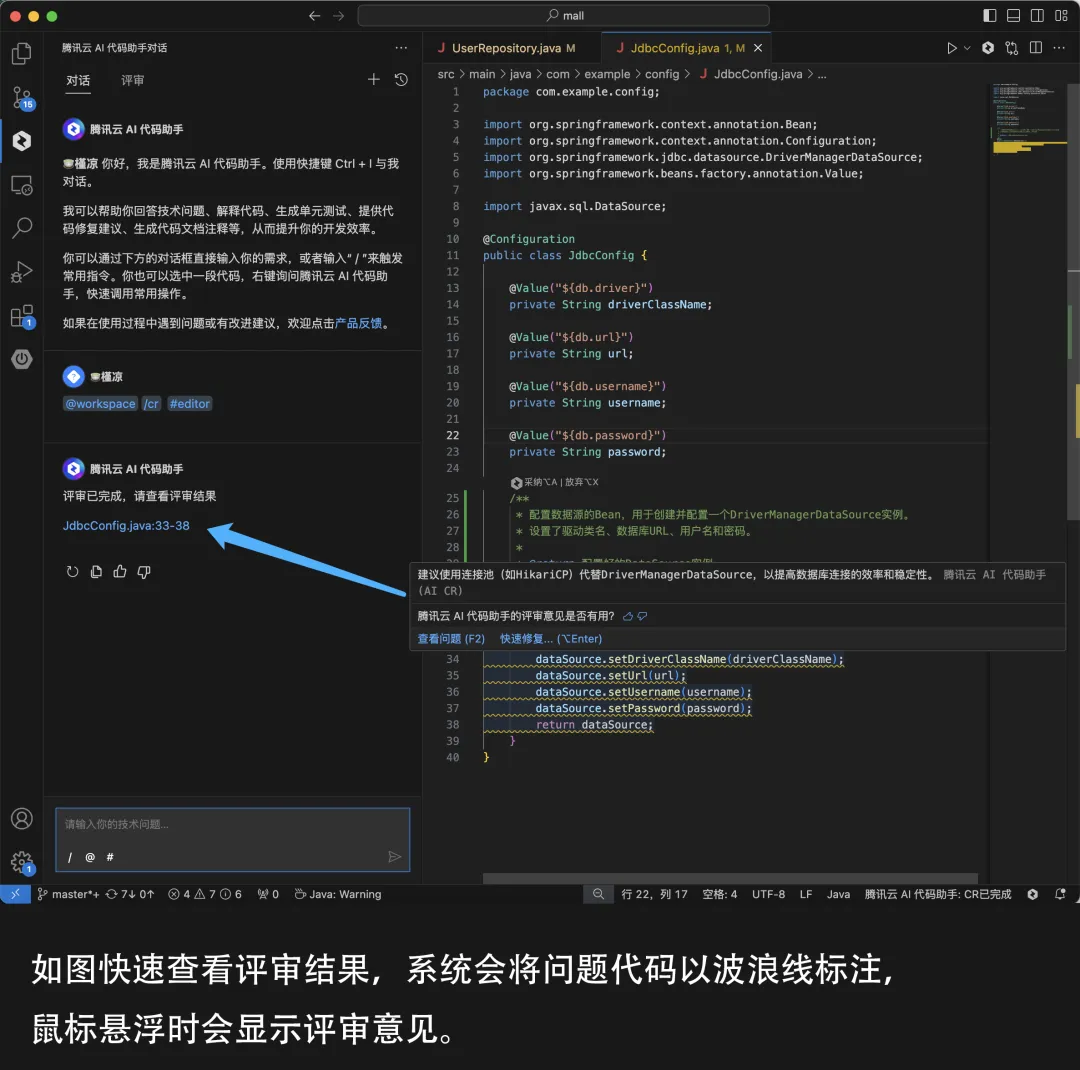This screenshot has width=1080, height=1070.
Task: Insert # reference in chat input
Action: click(110, 857)
